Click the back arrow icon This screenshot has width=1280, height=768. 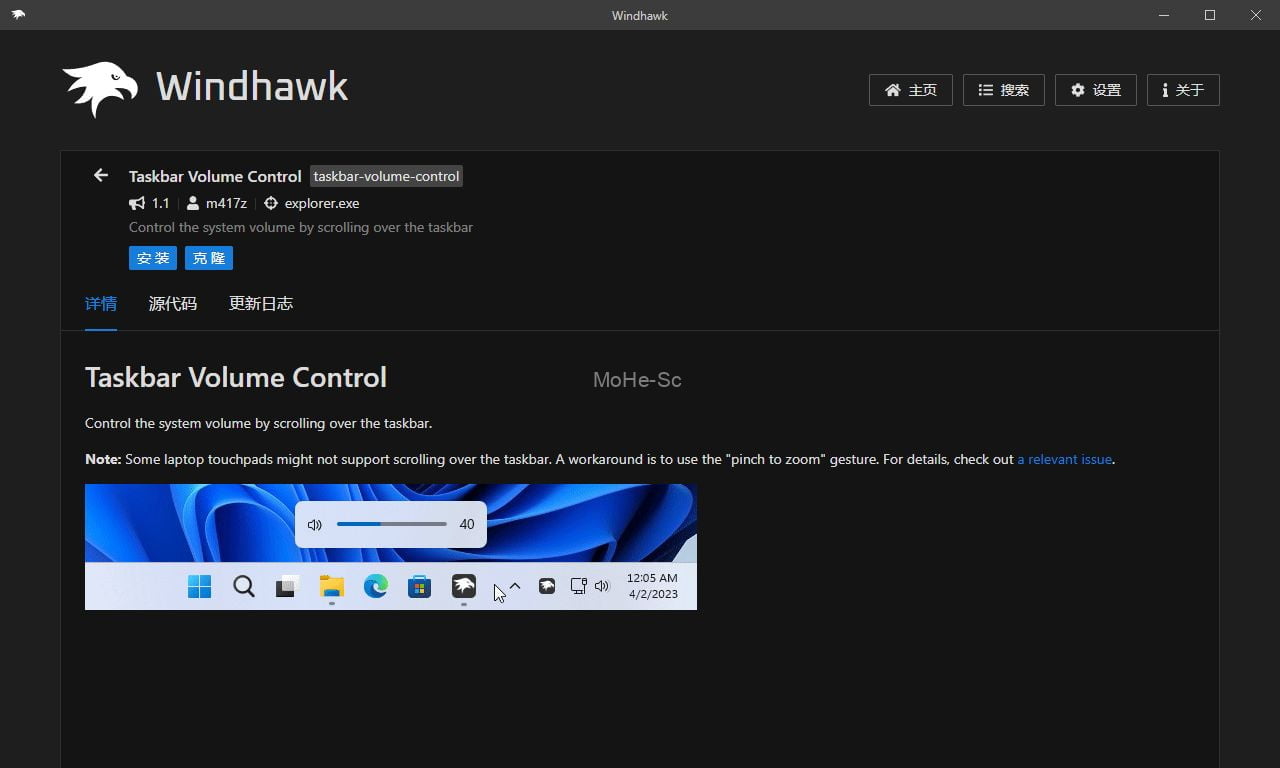[x=100, y=176]
